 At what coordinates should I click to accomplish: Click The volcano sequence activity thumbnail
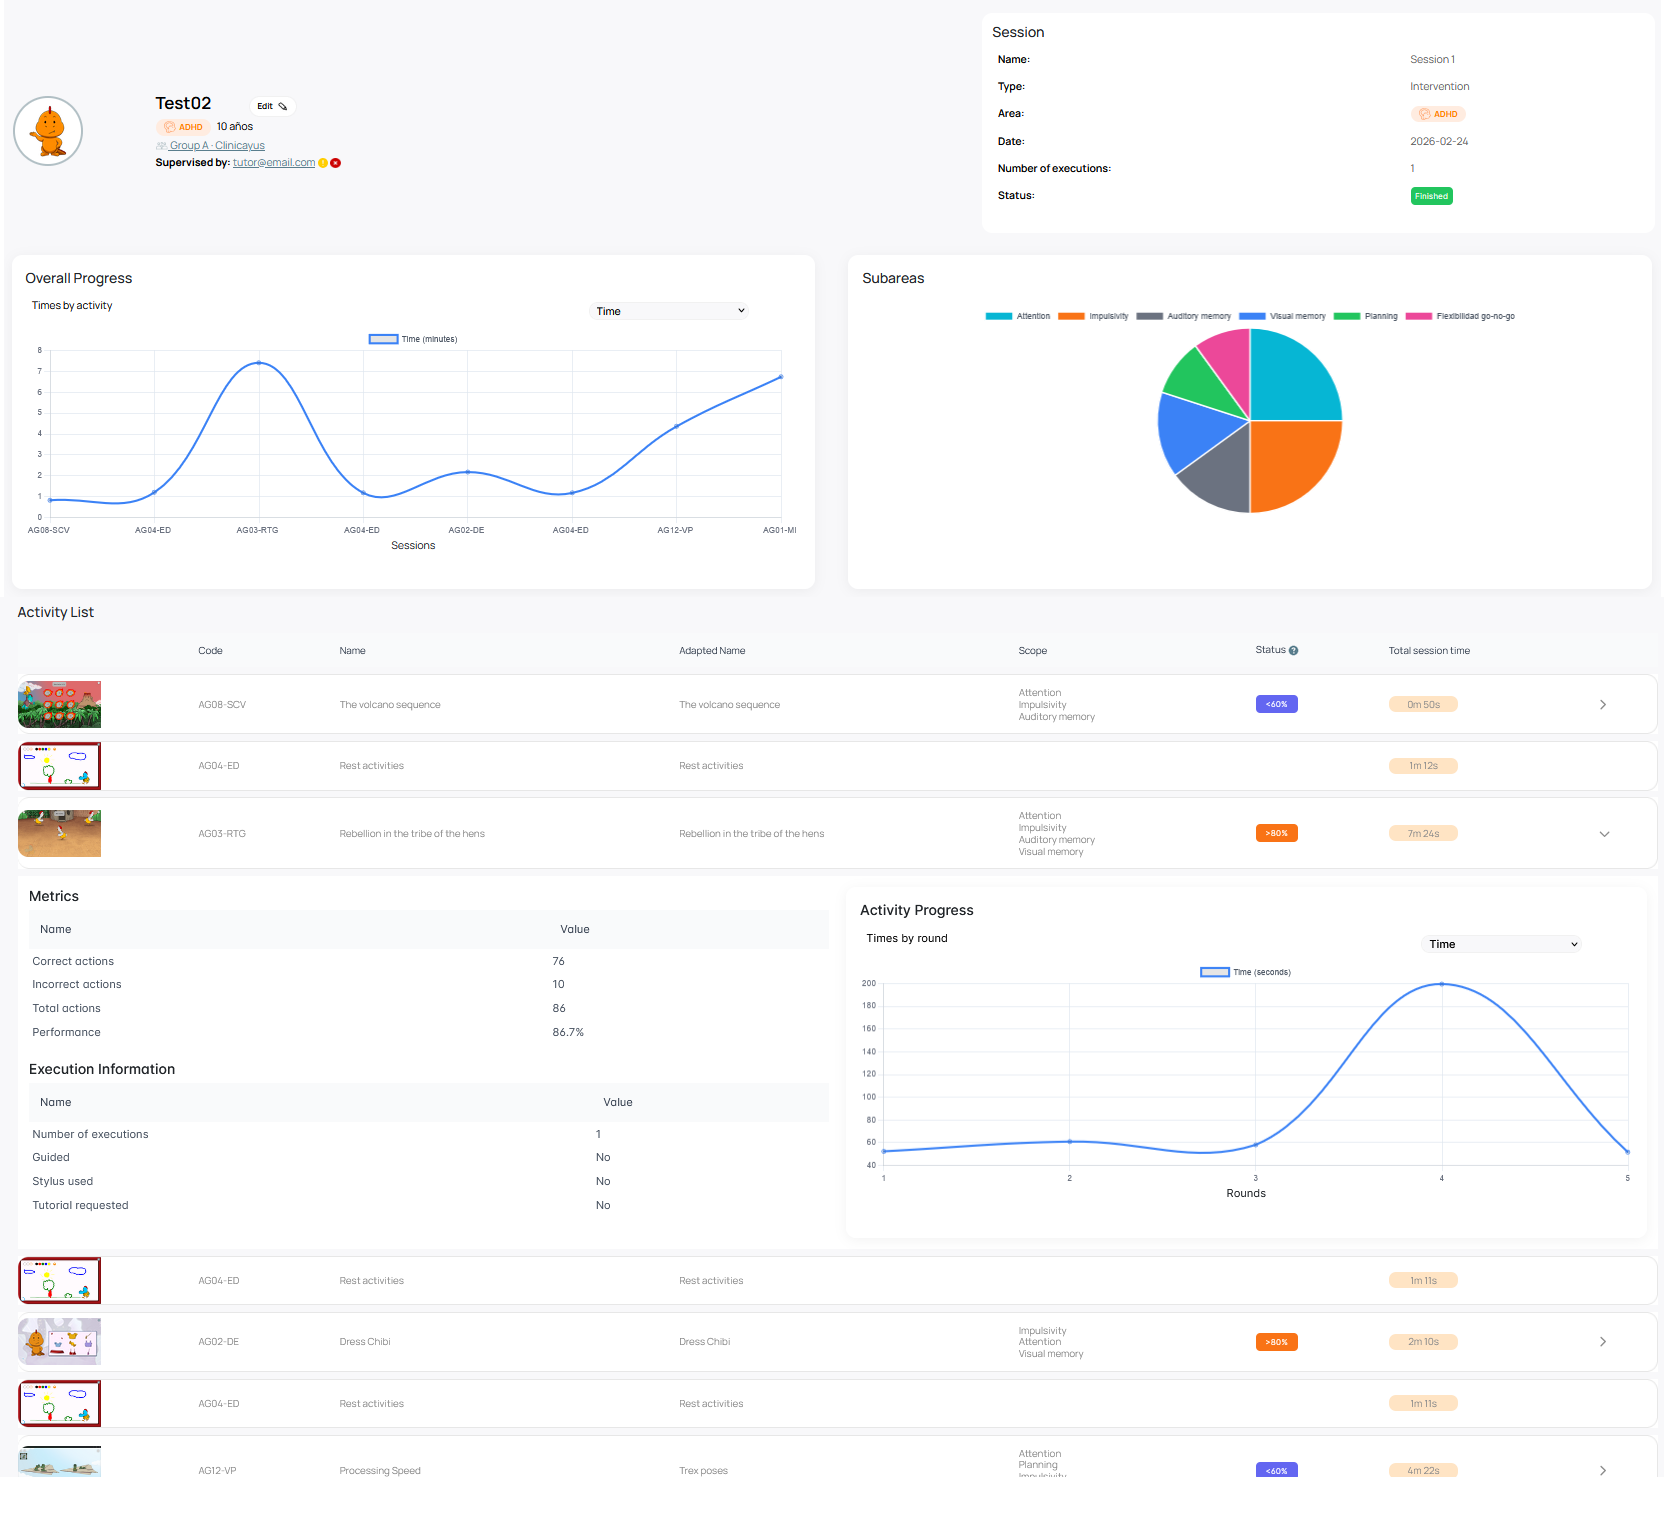(x=60, y=705)
